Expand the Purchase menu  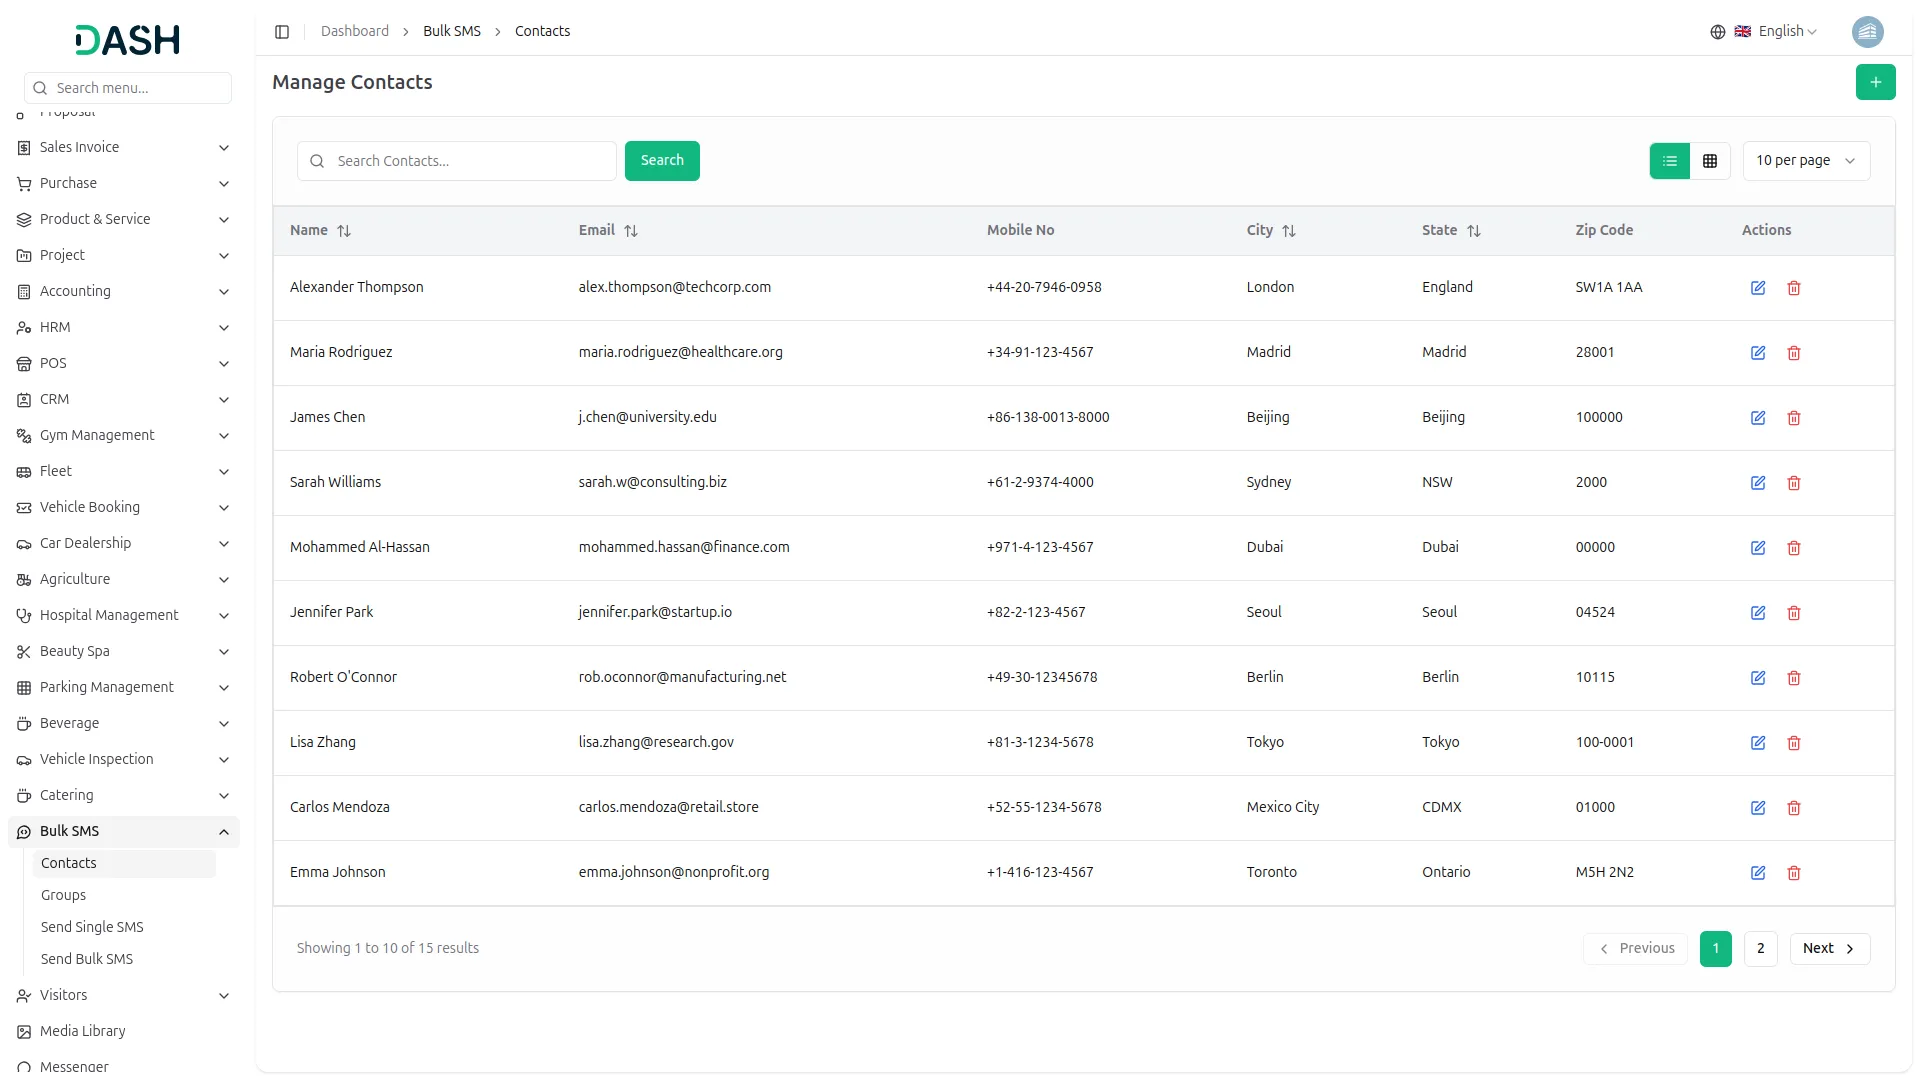pyautogui.click(x=124, y=184)
